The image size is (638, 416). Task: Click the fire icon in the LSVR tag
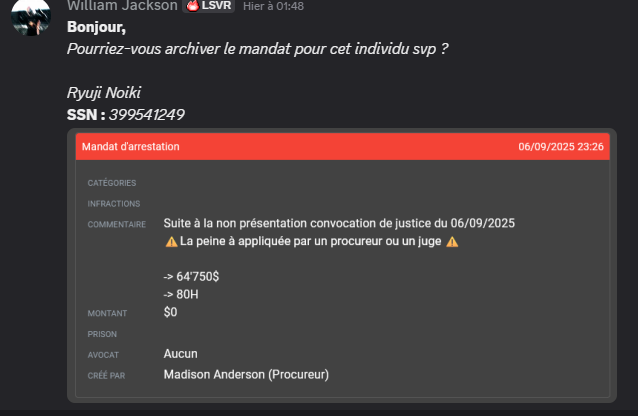tap(194, 6)
